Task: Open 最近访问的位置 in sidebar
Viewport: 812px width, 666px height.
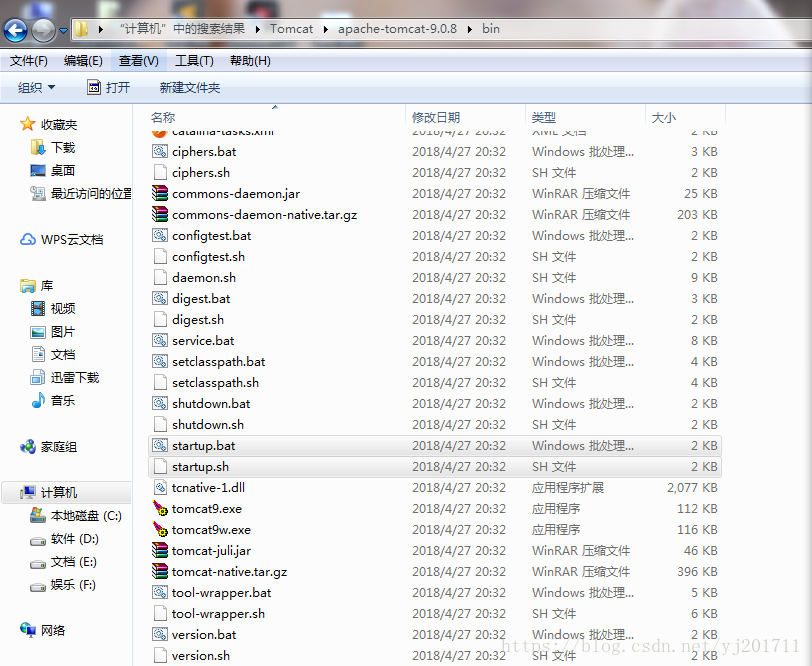Action: pos(81,194)
